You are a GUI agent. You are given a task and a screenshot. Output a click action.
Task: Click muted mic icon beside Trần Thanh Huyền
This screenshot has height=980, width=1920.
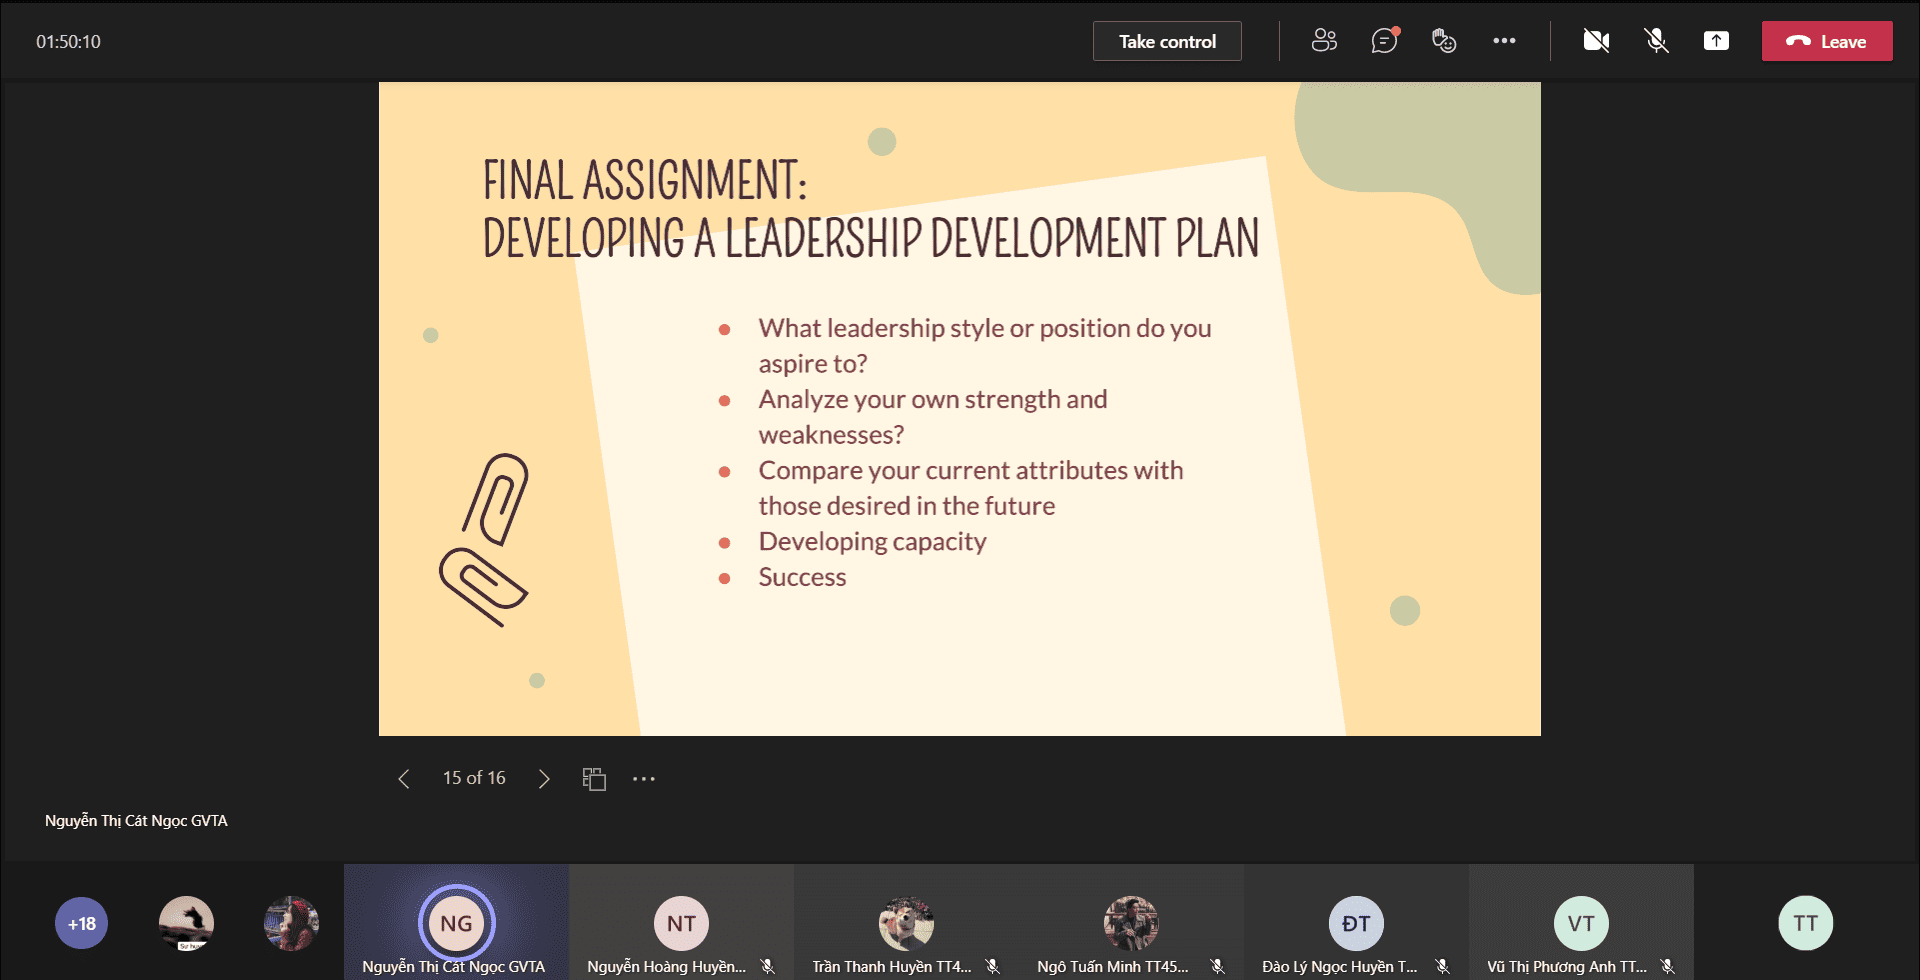click(x=992, y=966)
